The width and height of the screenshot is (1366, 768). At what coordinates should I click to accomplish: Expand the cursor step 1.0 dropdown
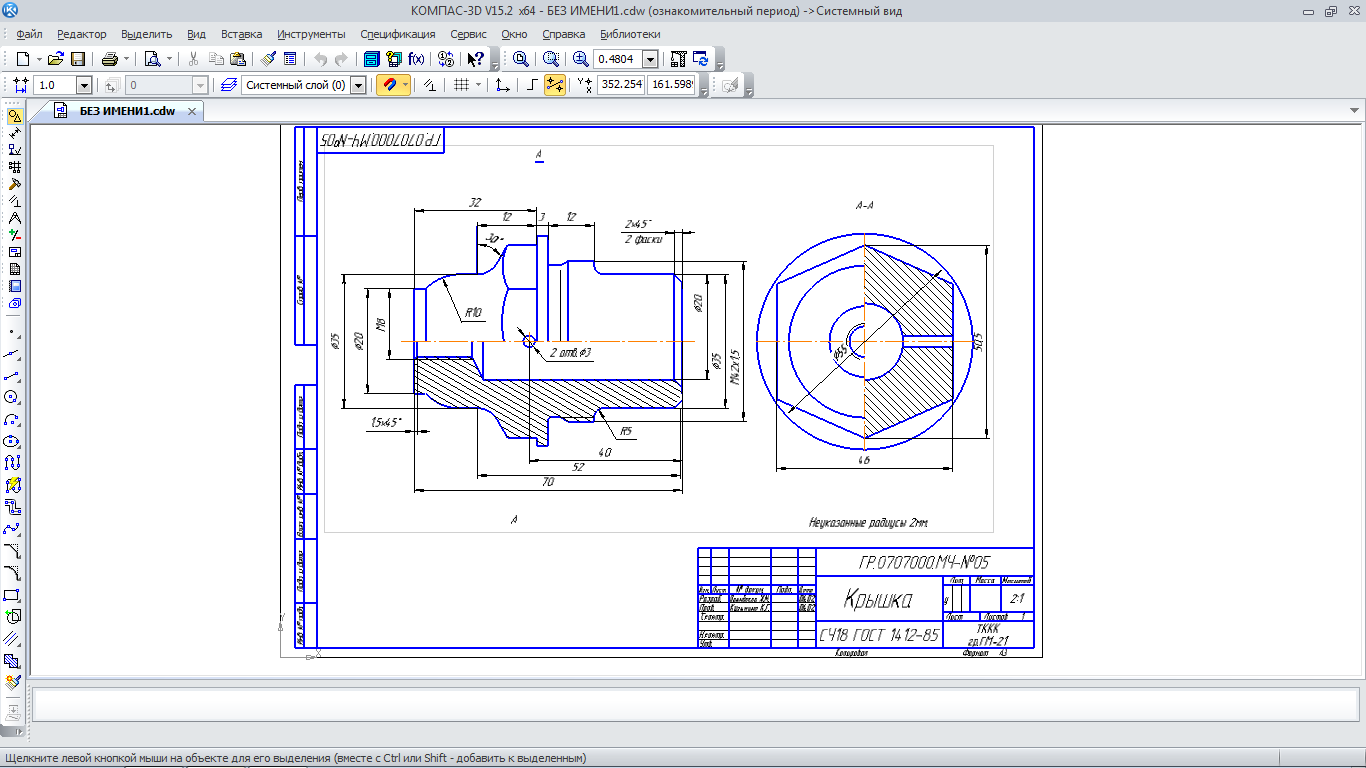[x=84, y=86]
